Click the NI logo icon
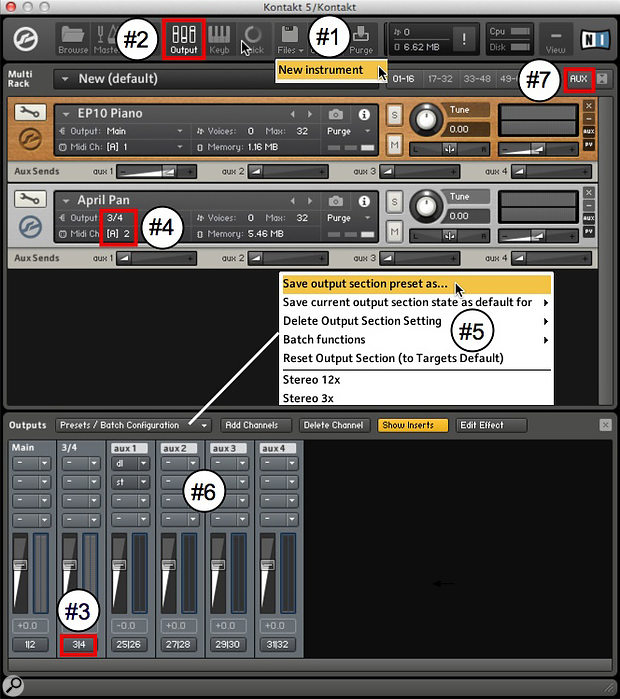Screen dimensions: 620x699 595,40
